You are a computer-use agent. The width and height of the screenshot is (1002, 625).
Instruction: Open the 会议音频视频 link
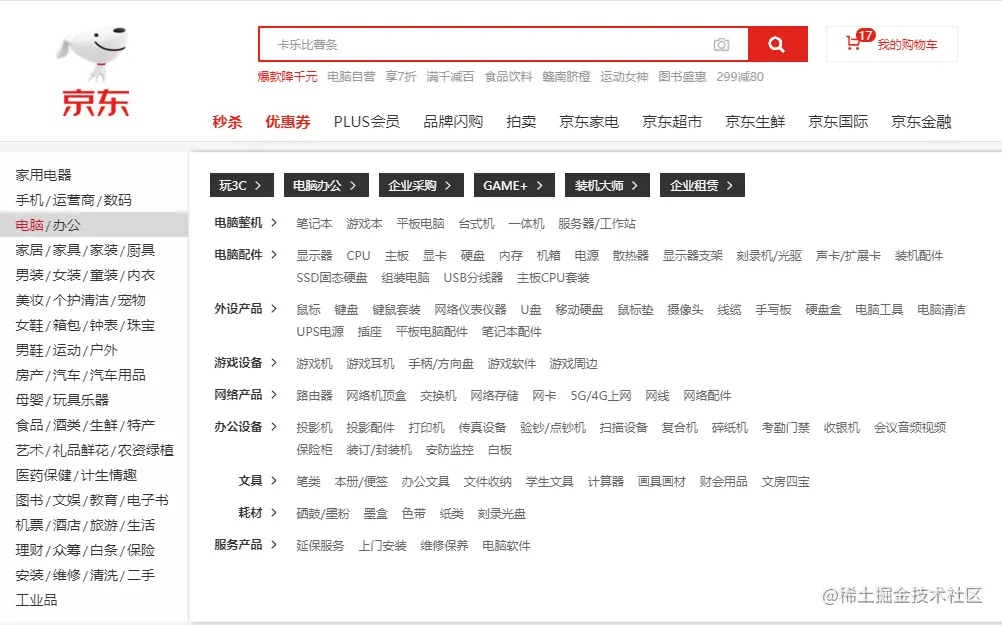pyautogui.click(x=910, y=428)
